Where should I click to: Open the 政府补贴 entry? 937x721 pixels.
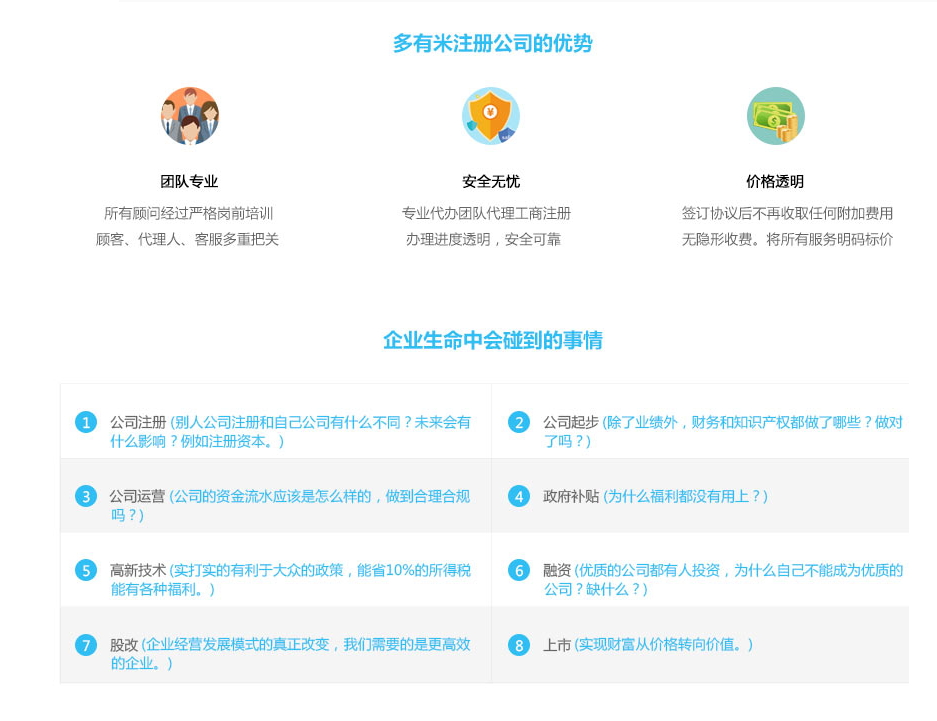(x=571, y=496)
